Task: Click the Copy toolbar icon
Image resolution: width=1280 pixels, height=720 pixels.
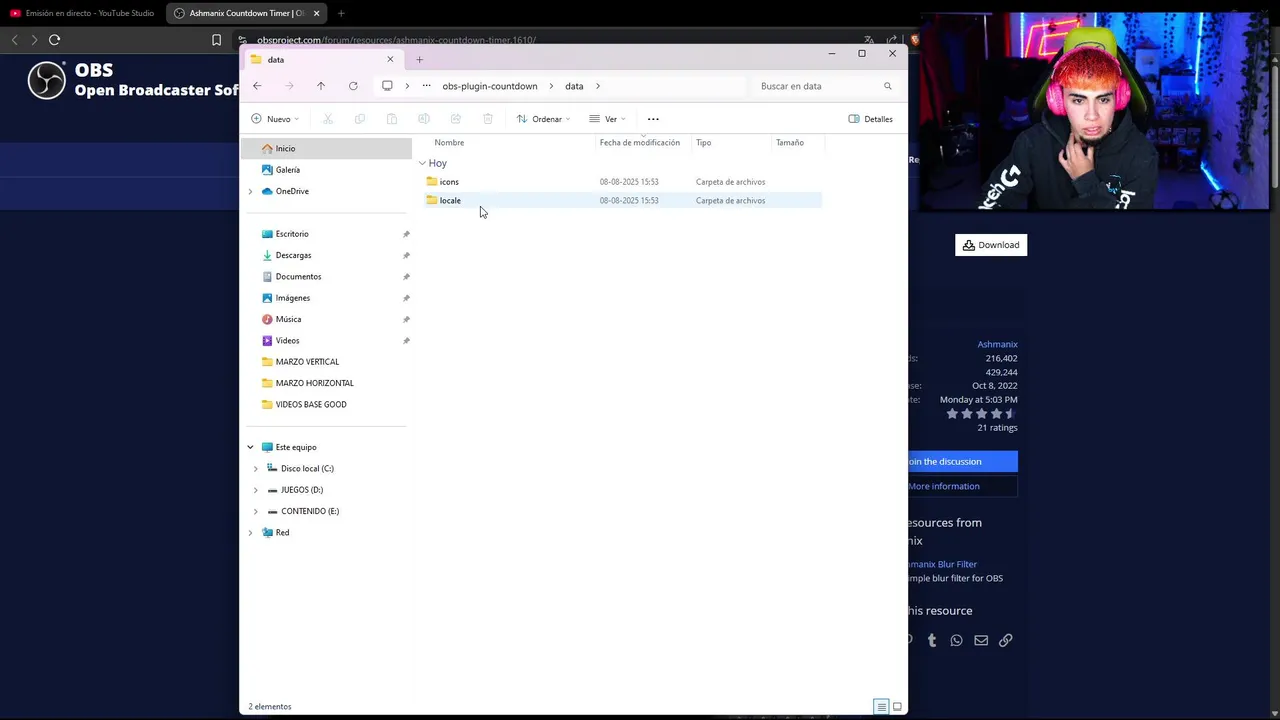Action: [x=359, y=119]
